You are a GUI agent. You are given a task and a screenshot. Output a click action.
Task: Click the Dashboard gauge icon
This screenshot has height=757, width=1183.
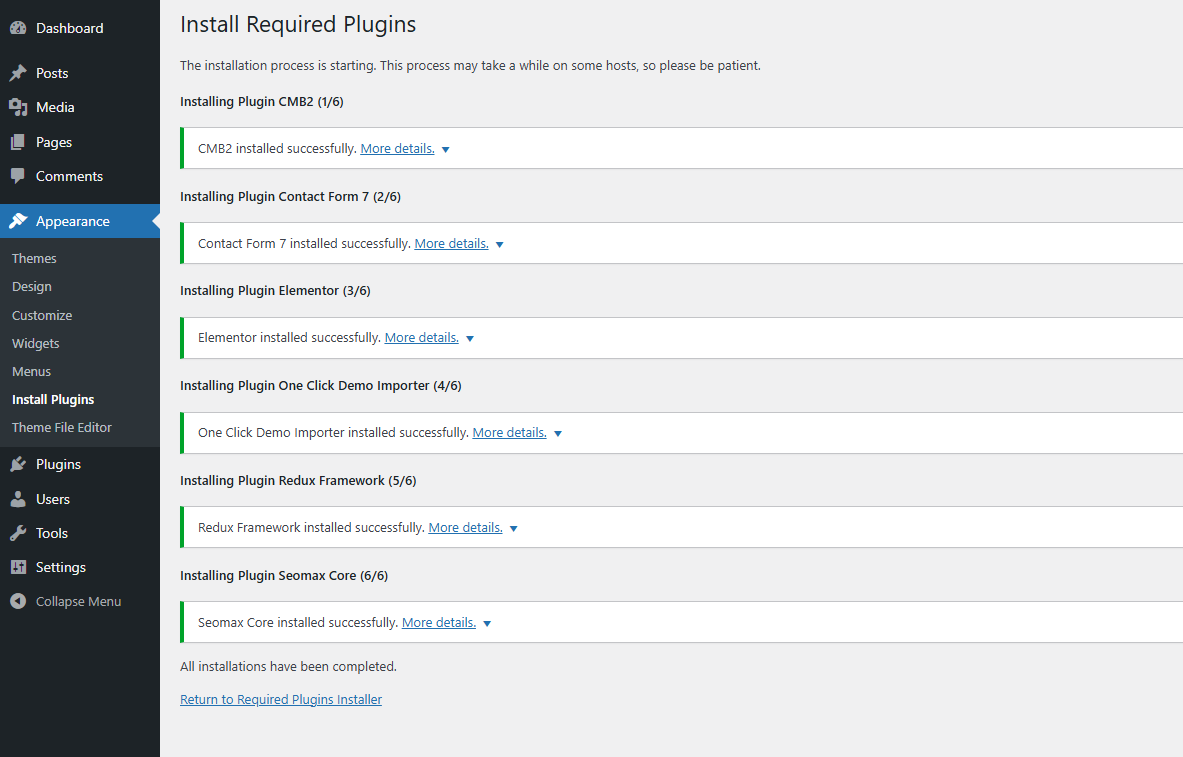pos(18,28)
